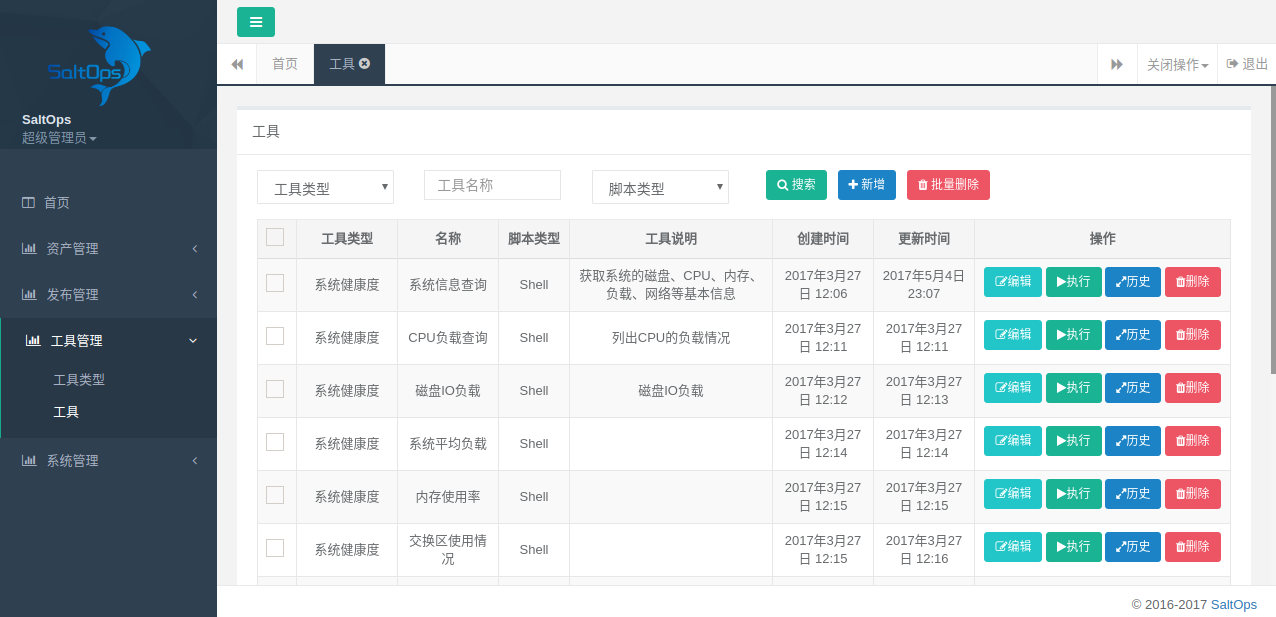
Task: Click the 工具名称 text input field
Action: (x=492, y=185)
